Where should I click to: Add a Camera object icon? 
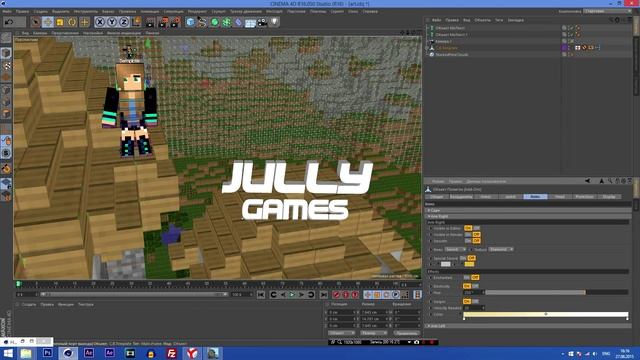(x=262, y=22)
